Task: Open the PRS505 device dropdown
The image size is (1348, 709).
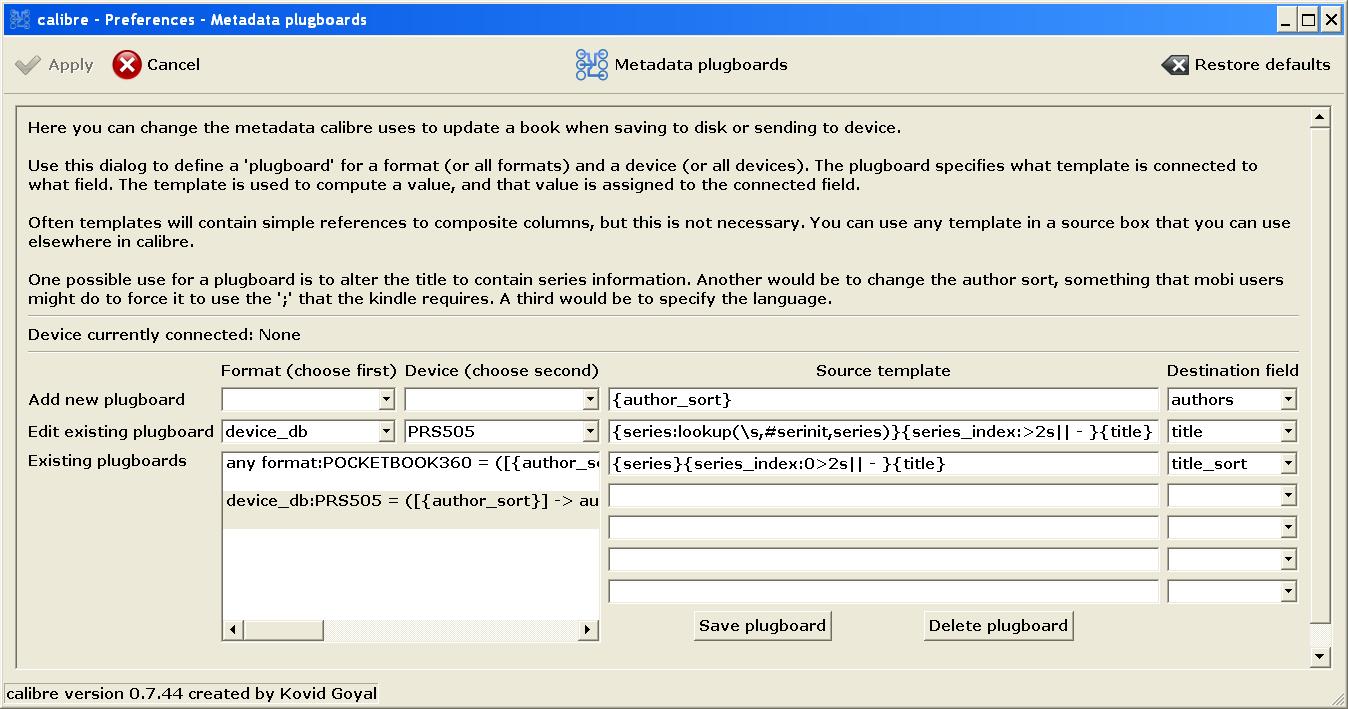Action: (589, 432)
